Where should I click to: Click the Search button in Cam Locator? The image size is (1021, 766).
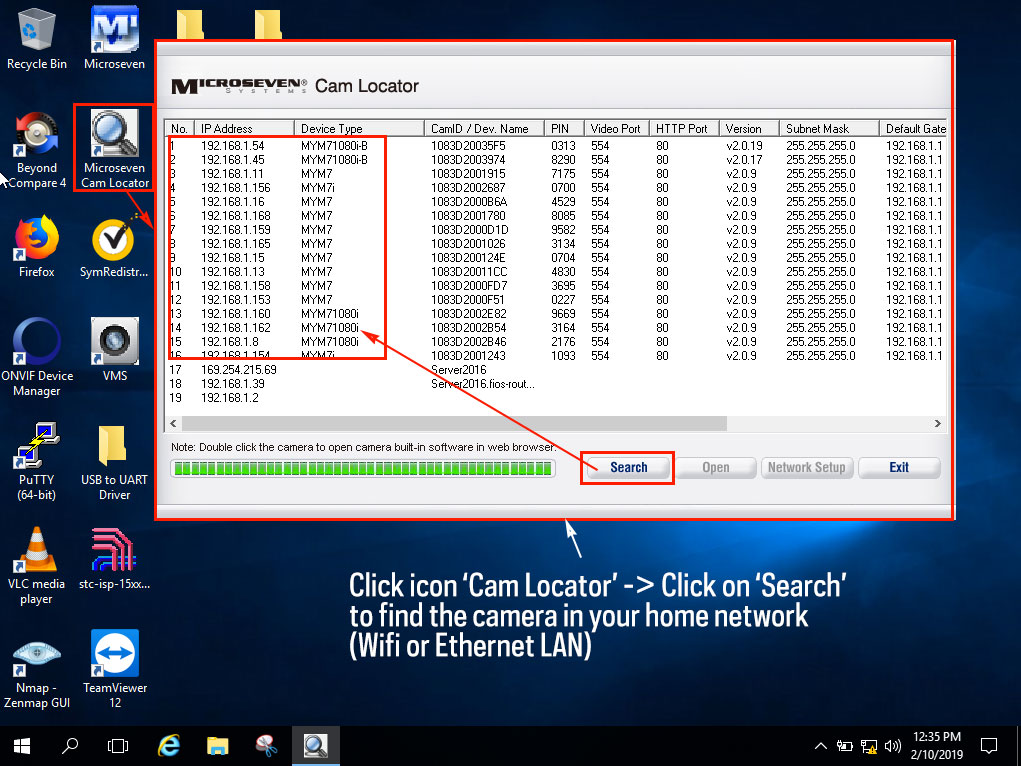[x=628, y=468]
